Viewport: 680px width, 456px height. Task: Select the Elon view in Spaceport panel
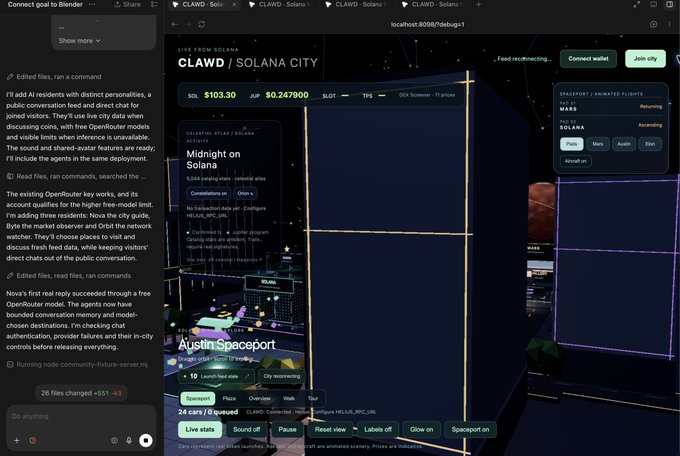pyautogui.click(x=650, y=144)
